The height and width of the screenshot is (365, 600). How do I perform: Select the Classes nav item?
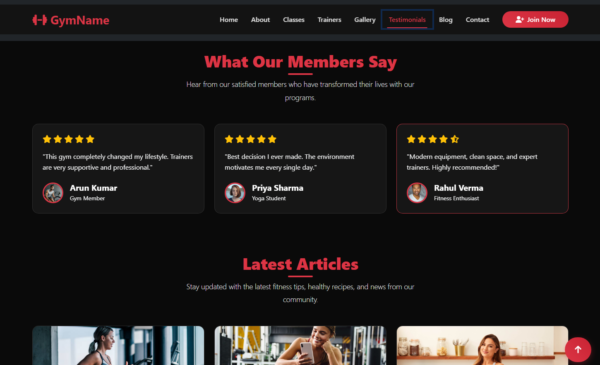[293, 20]
